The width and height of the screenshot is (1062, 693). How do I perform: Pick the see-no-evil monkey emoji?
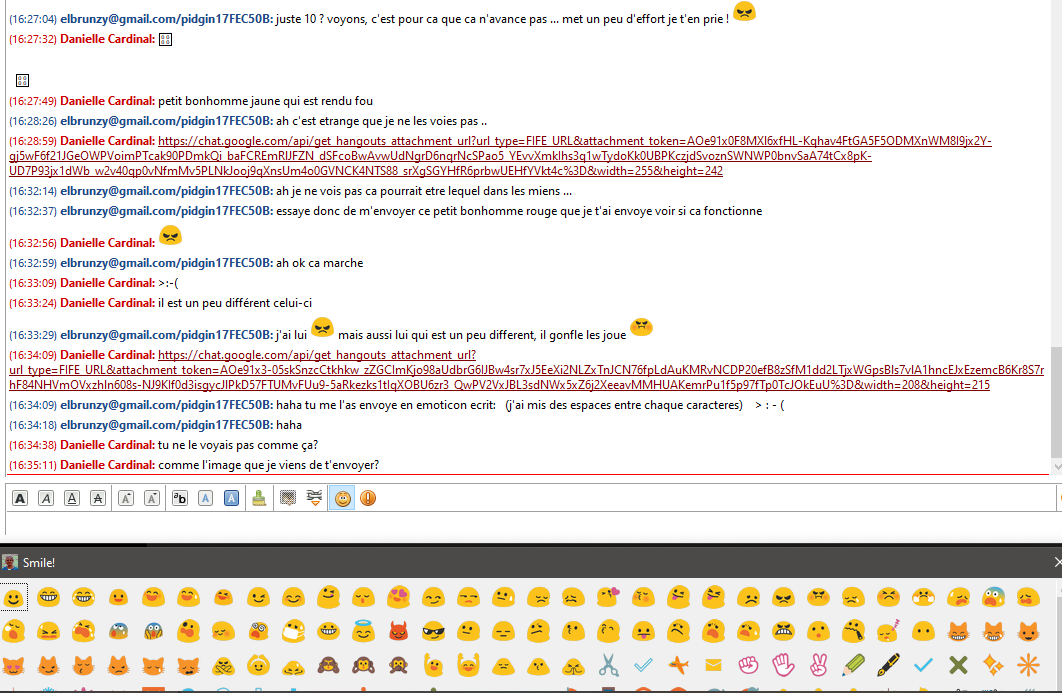328,666
